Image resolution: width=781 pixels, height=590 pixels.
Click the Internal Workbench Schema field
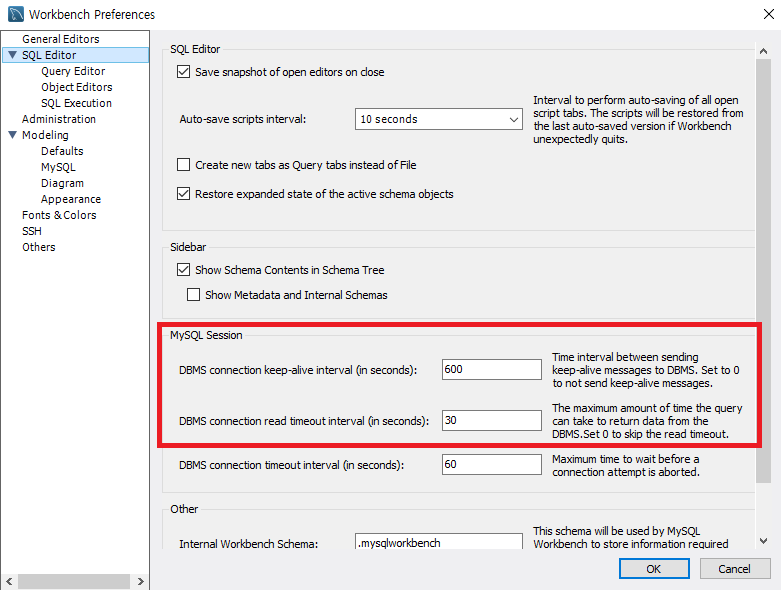pyautogui.click(x=439, y=542)
